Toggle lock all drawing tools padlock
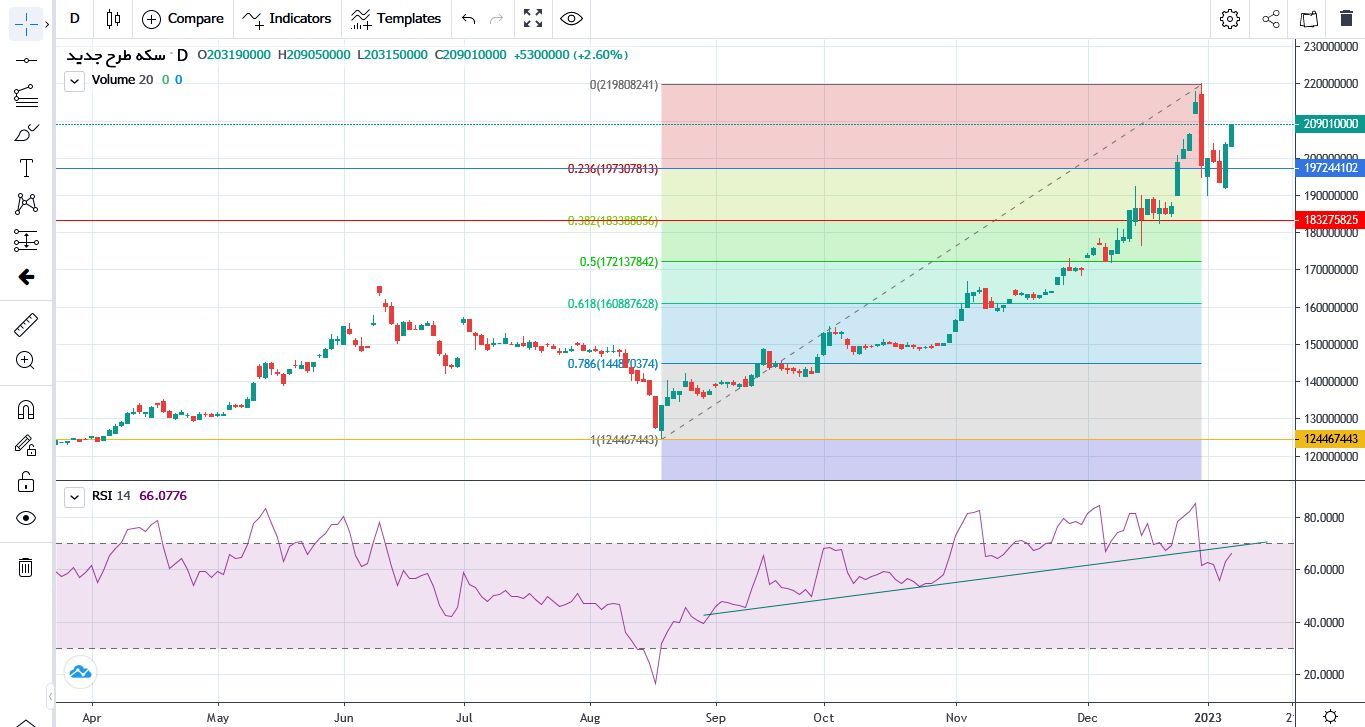 [25, 482]
